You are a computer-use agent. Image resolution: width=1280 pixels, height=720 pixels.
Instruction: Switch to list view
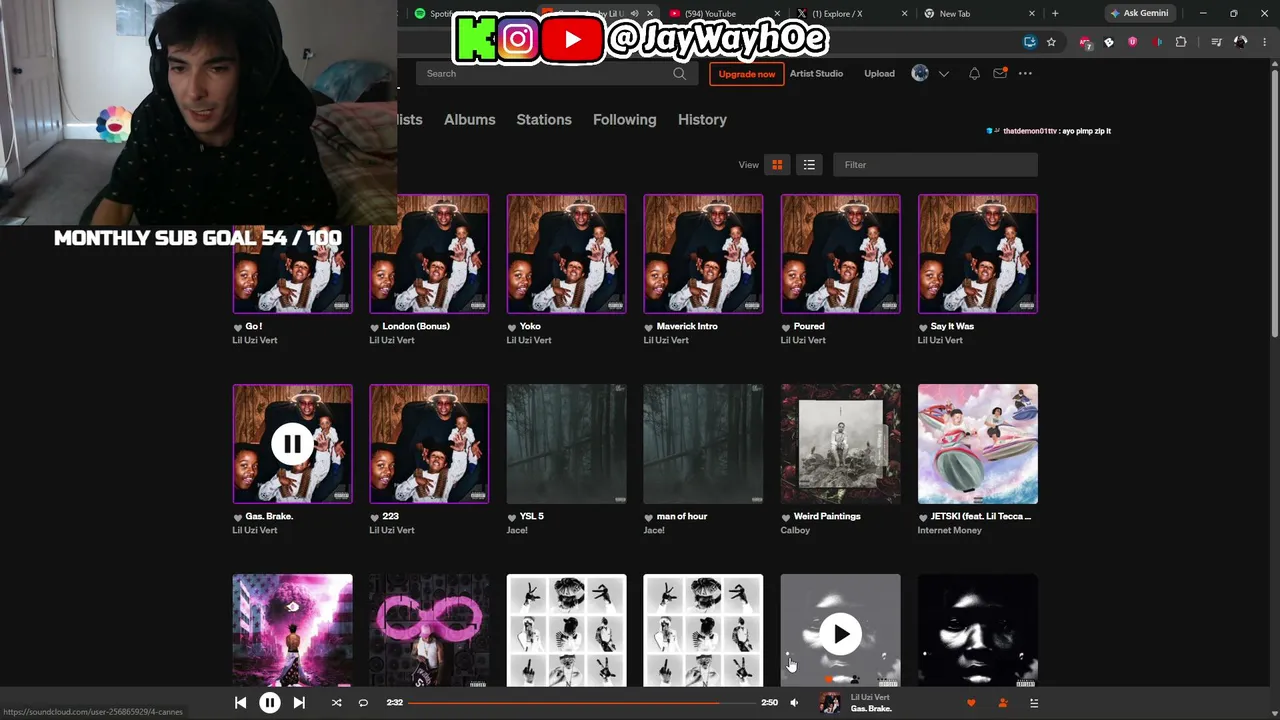coord(809,165)
